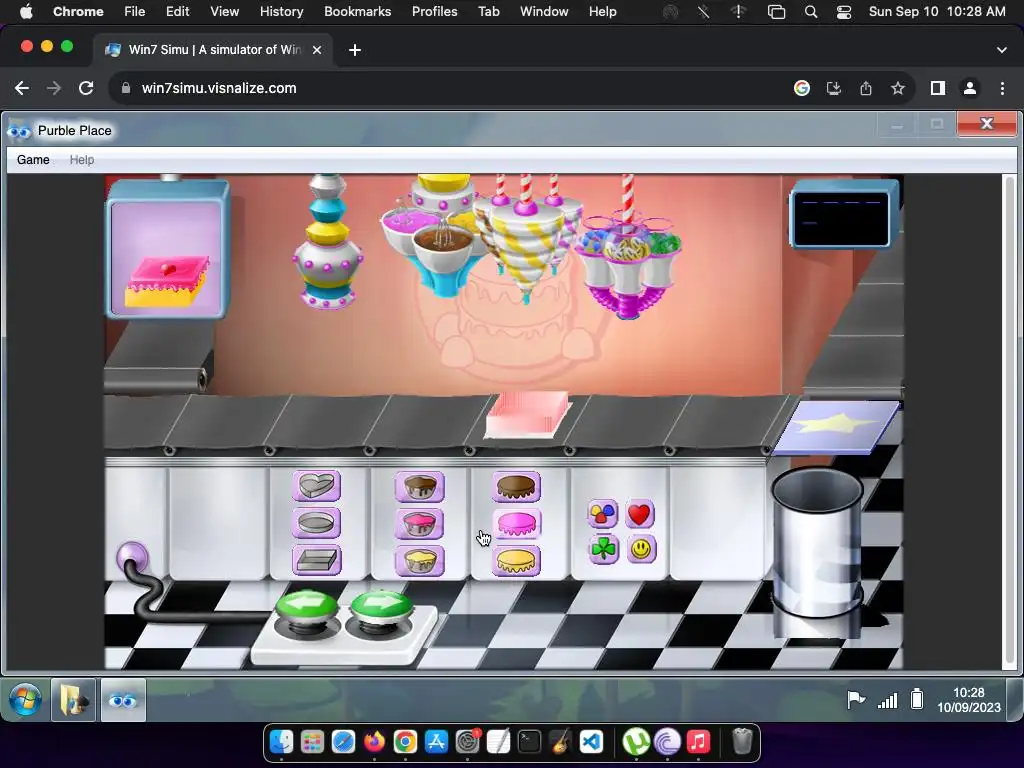This screenshot has height=768, width=1024.
Task: Add the colored balls decoration
Action: pyautogui.click(x=602, y=514)
